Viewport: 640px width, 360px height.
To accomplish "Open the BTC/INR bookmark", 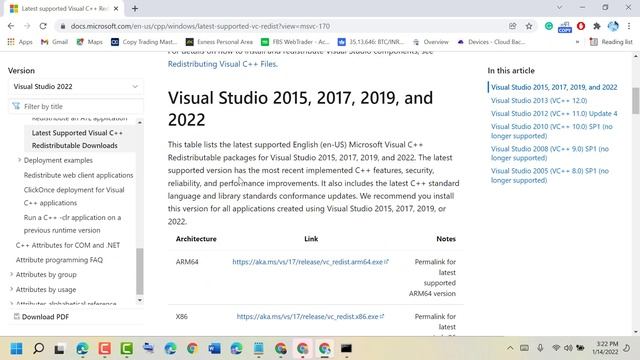I will (371, 42).
